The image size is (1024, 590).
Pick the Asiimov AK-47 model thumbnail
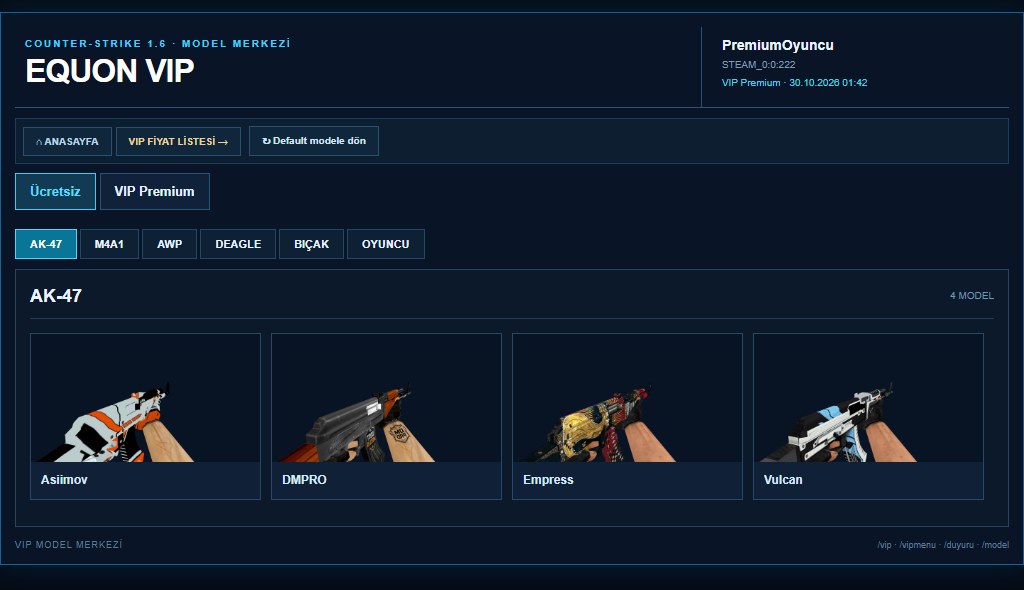[x=146, y=398]
